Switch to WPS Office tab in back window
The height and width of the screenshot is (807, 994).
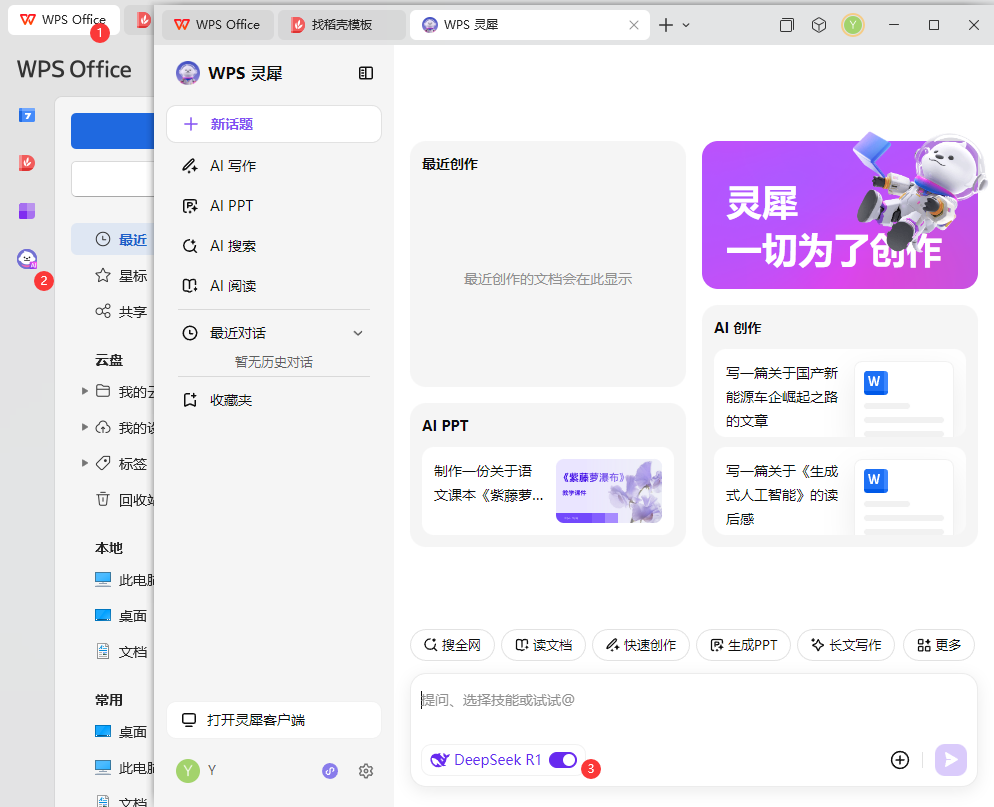(63, 20)
